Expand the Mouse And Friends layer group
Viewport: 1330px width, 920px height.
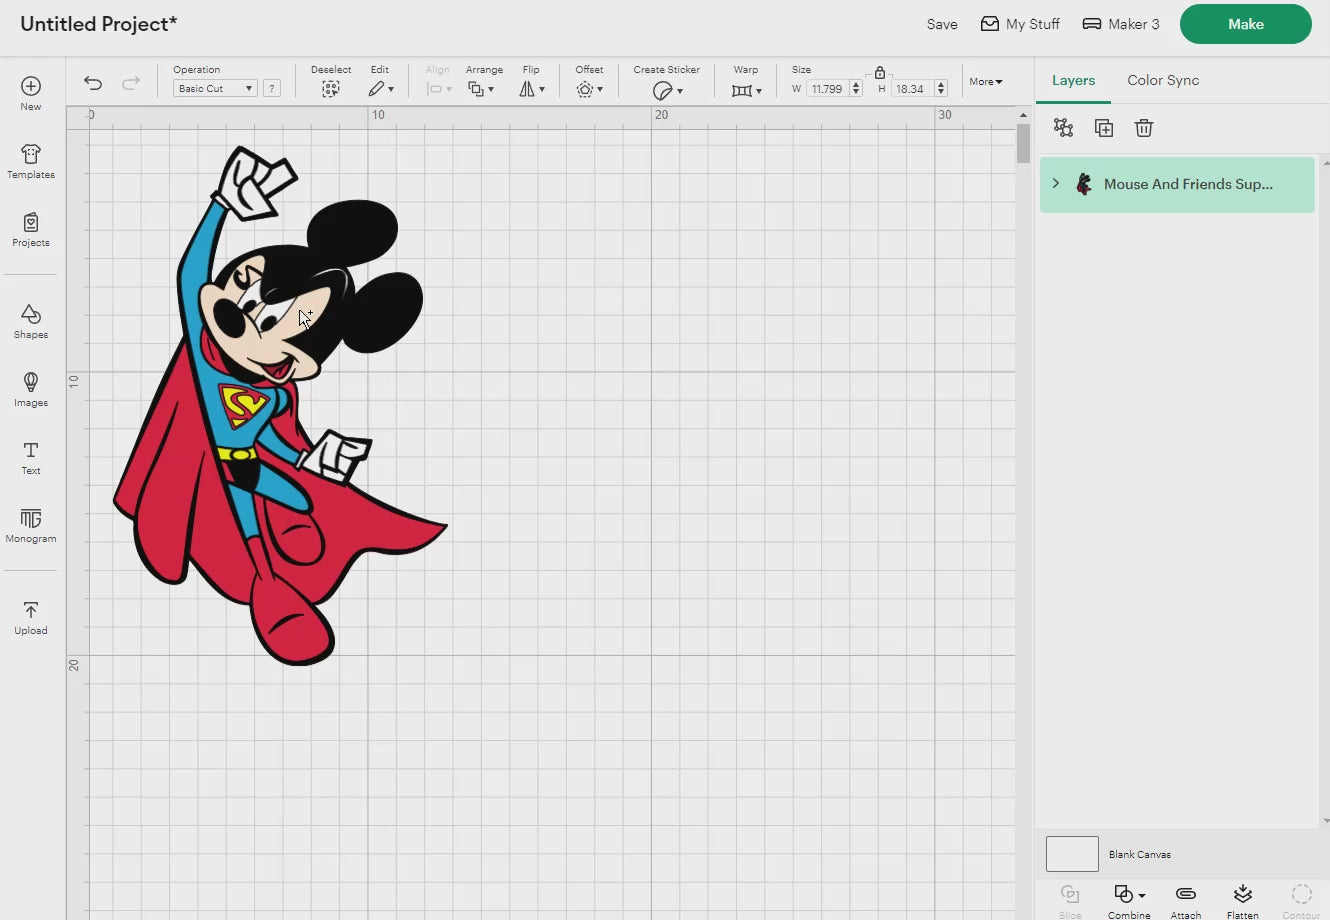pyautogui.click(x=1055, y=184)
